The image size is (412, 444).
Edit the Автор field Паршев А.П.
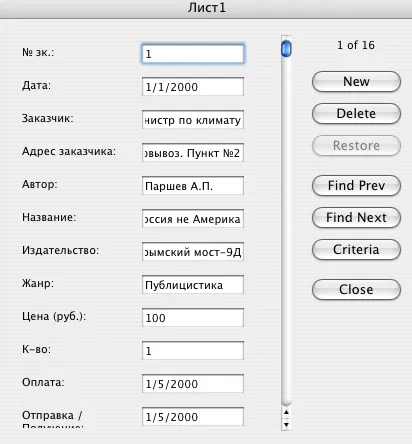tap(193, 186)
